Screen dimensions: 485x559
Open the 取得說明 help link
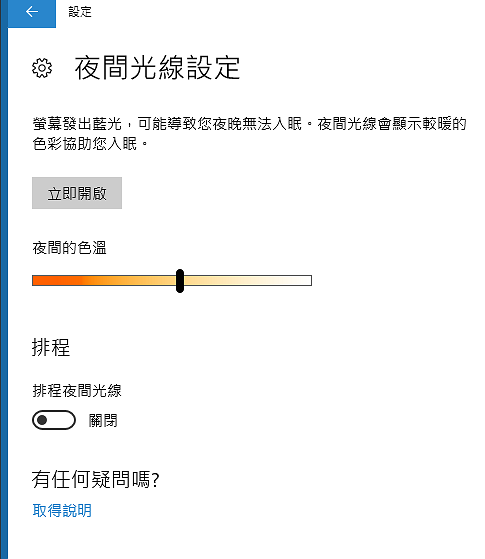(62, 511)
